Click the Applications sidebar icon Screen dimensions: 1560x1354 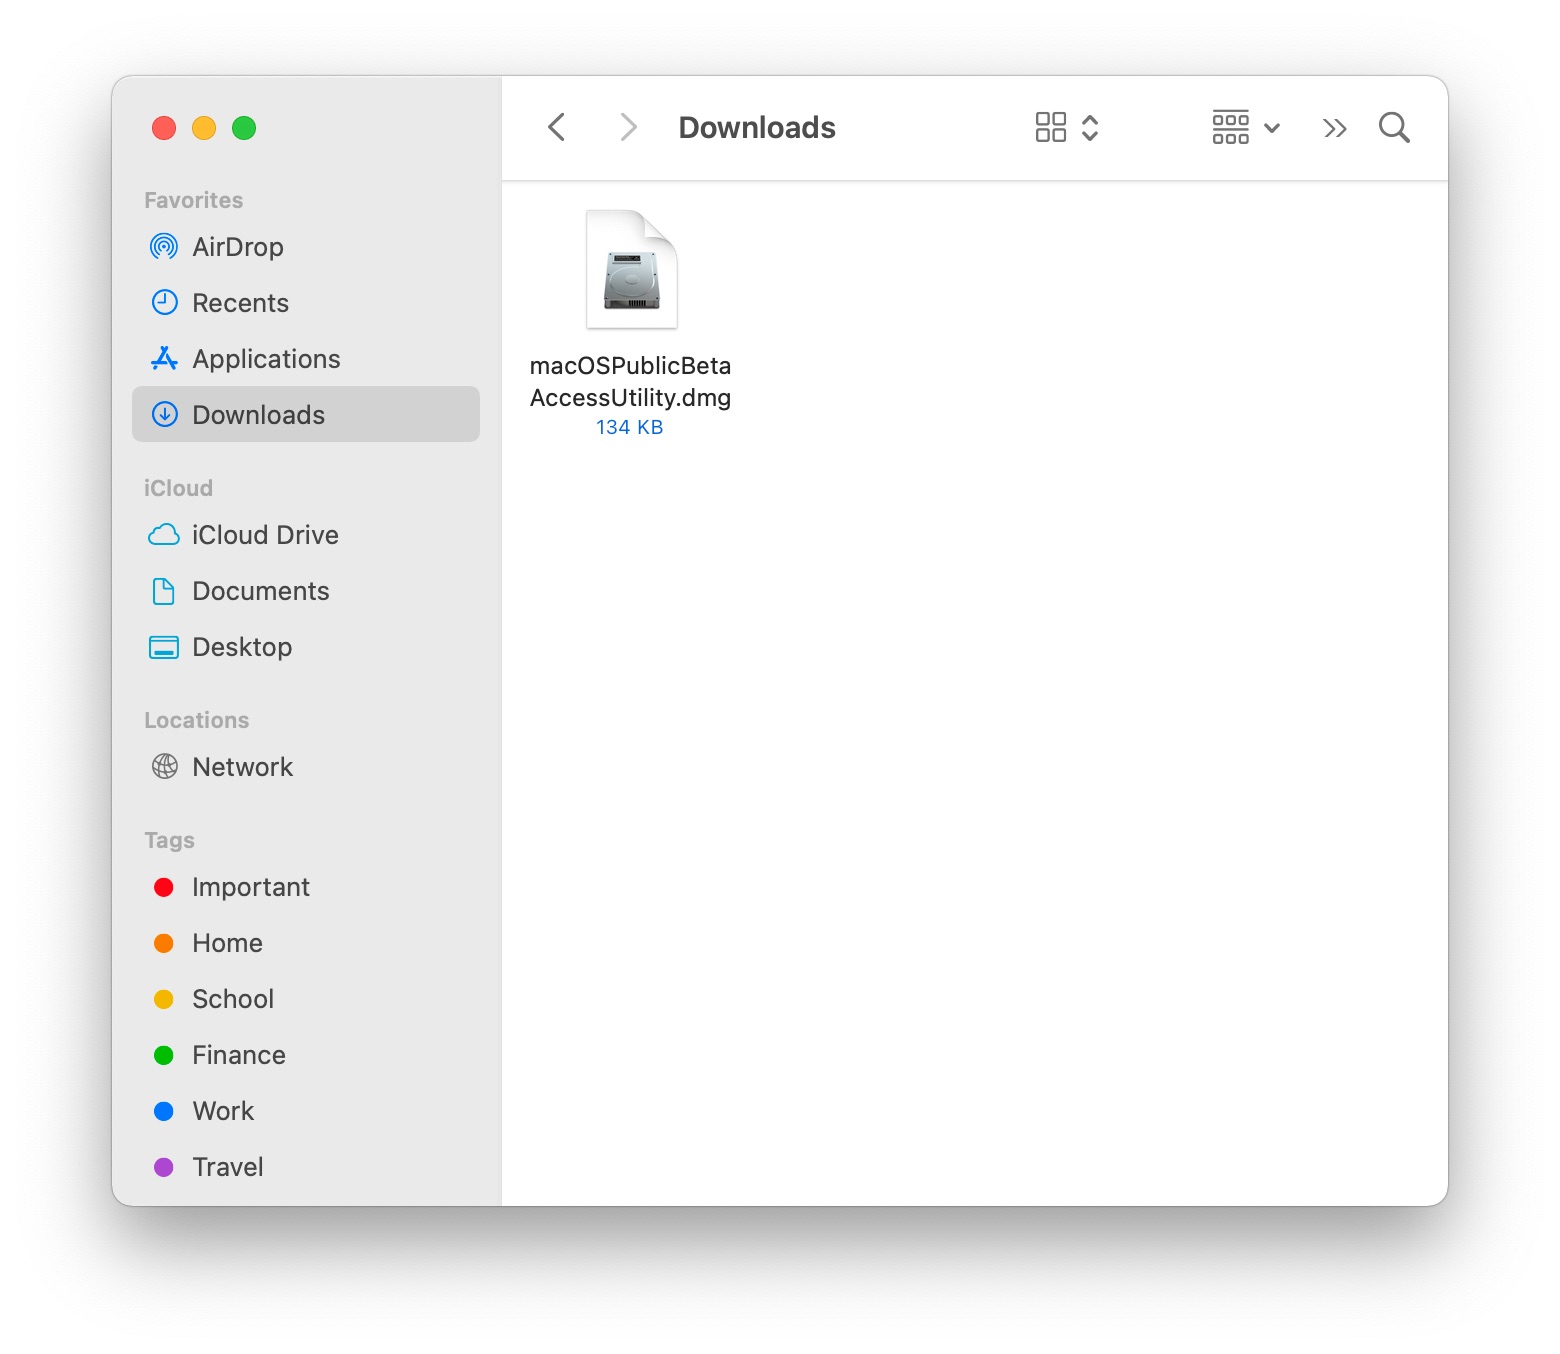164,358
